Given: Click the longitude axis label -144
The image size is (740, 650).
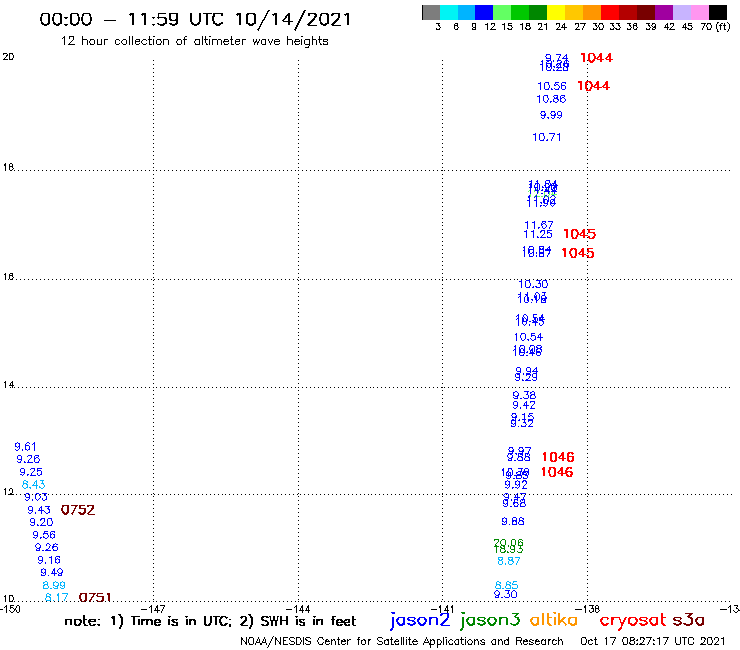Looking at the screenshot, I should pyautogui.click(x=298, y=609).
